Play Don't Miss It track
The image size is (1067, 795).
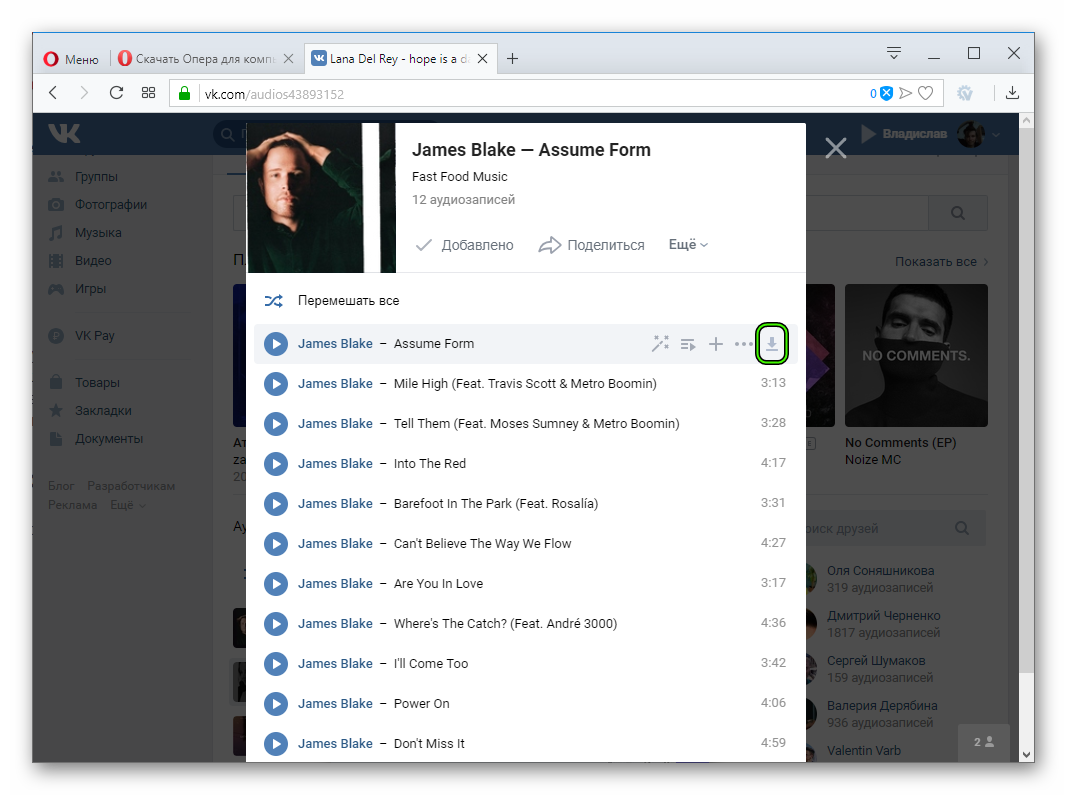276,744
